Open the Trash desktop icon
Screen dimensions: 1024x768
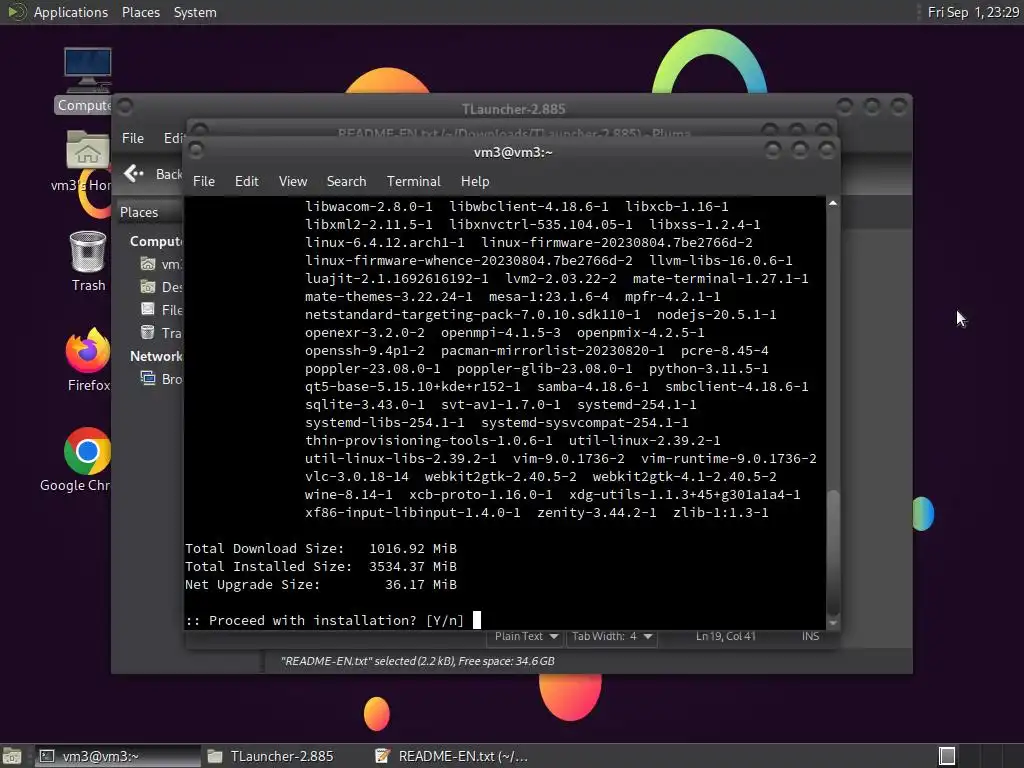[88, 251]
